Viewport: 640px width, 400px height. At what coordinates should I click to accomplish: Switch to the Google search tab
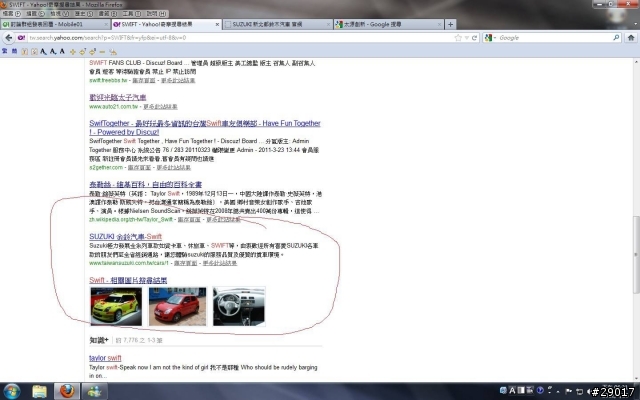[389, 24]
